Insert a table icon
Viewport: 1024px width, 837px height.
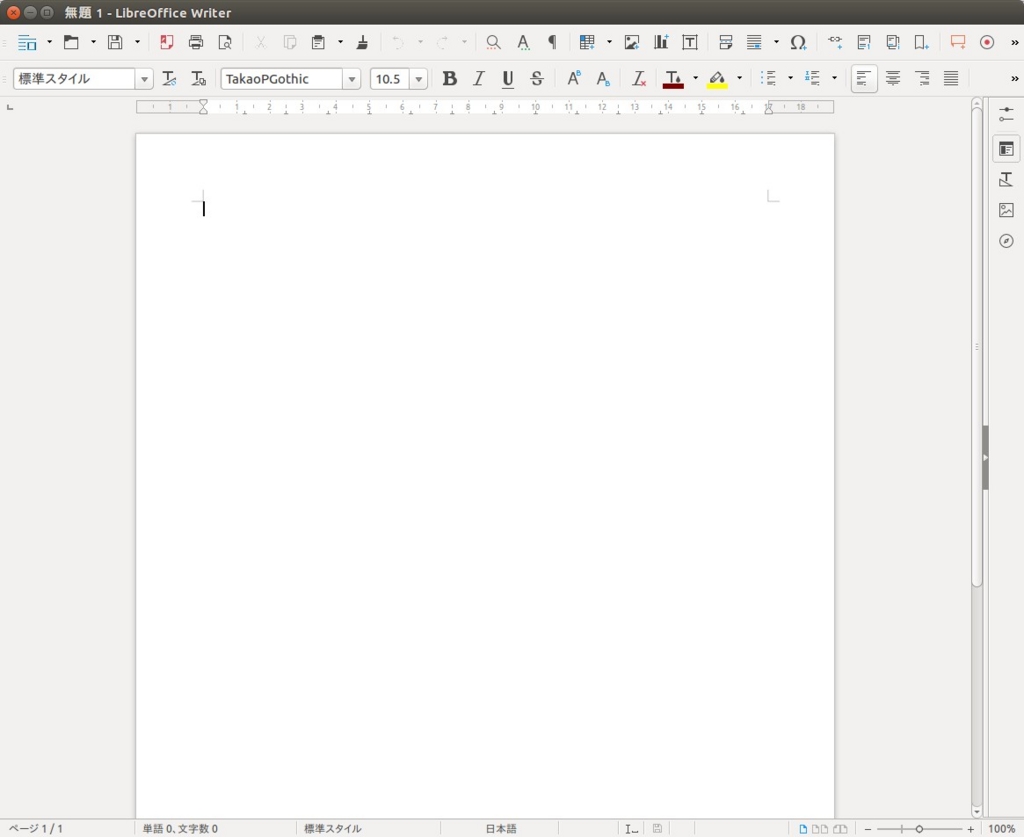click(587, 42)
